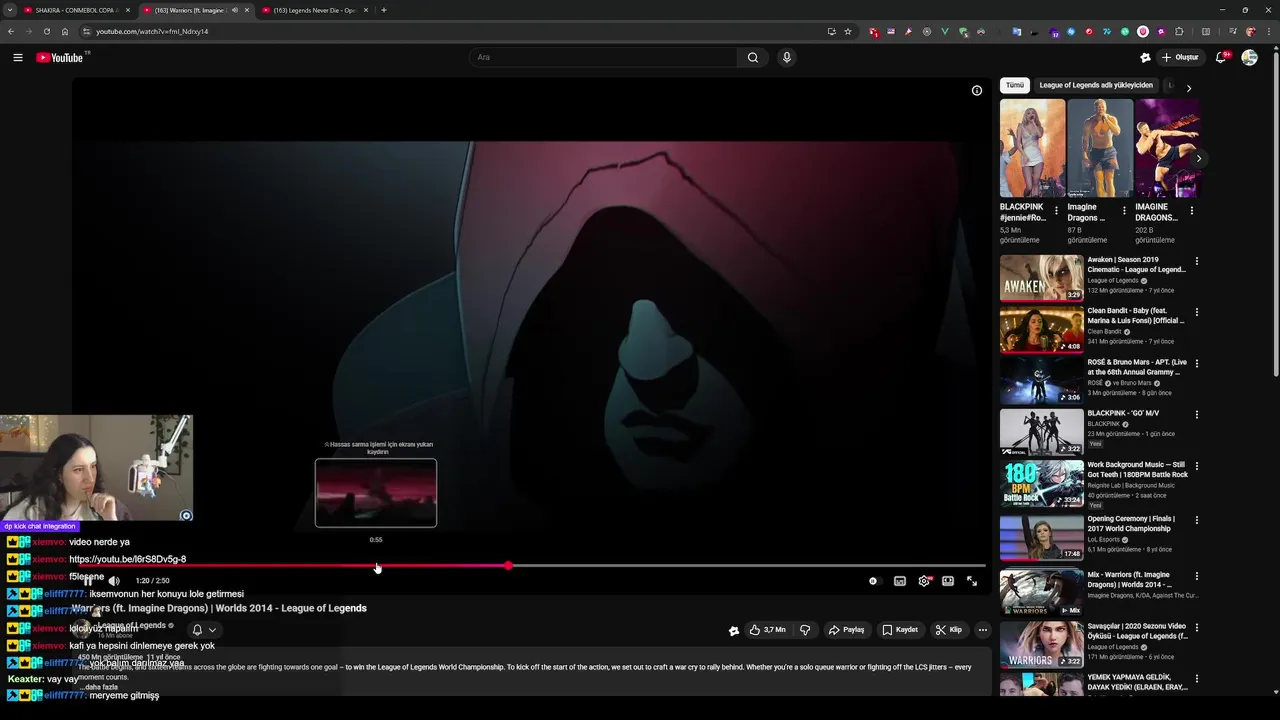This screenshot has width=1280, height=720.
Task: Start voice search with the microphone icon
Action: click(x=787, y=57)
